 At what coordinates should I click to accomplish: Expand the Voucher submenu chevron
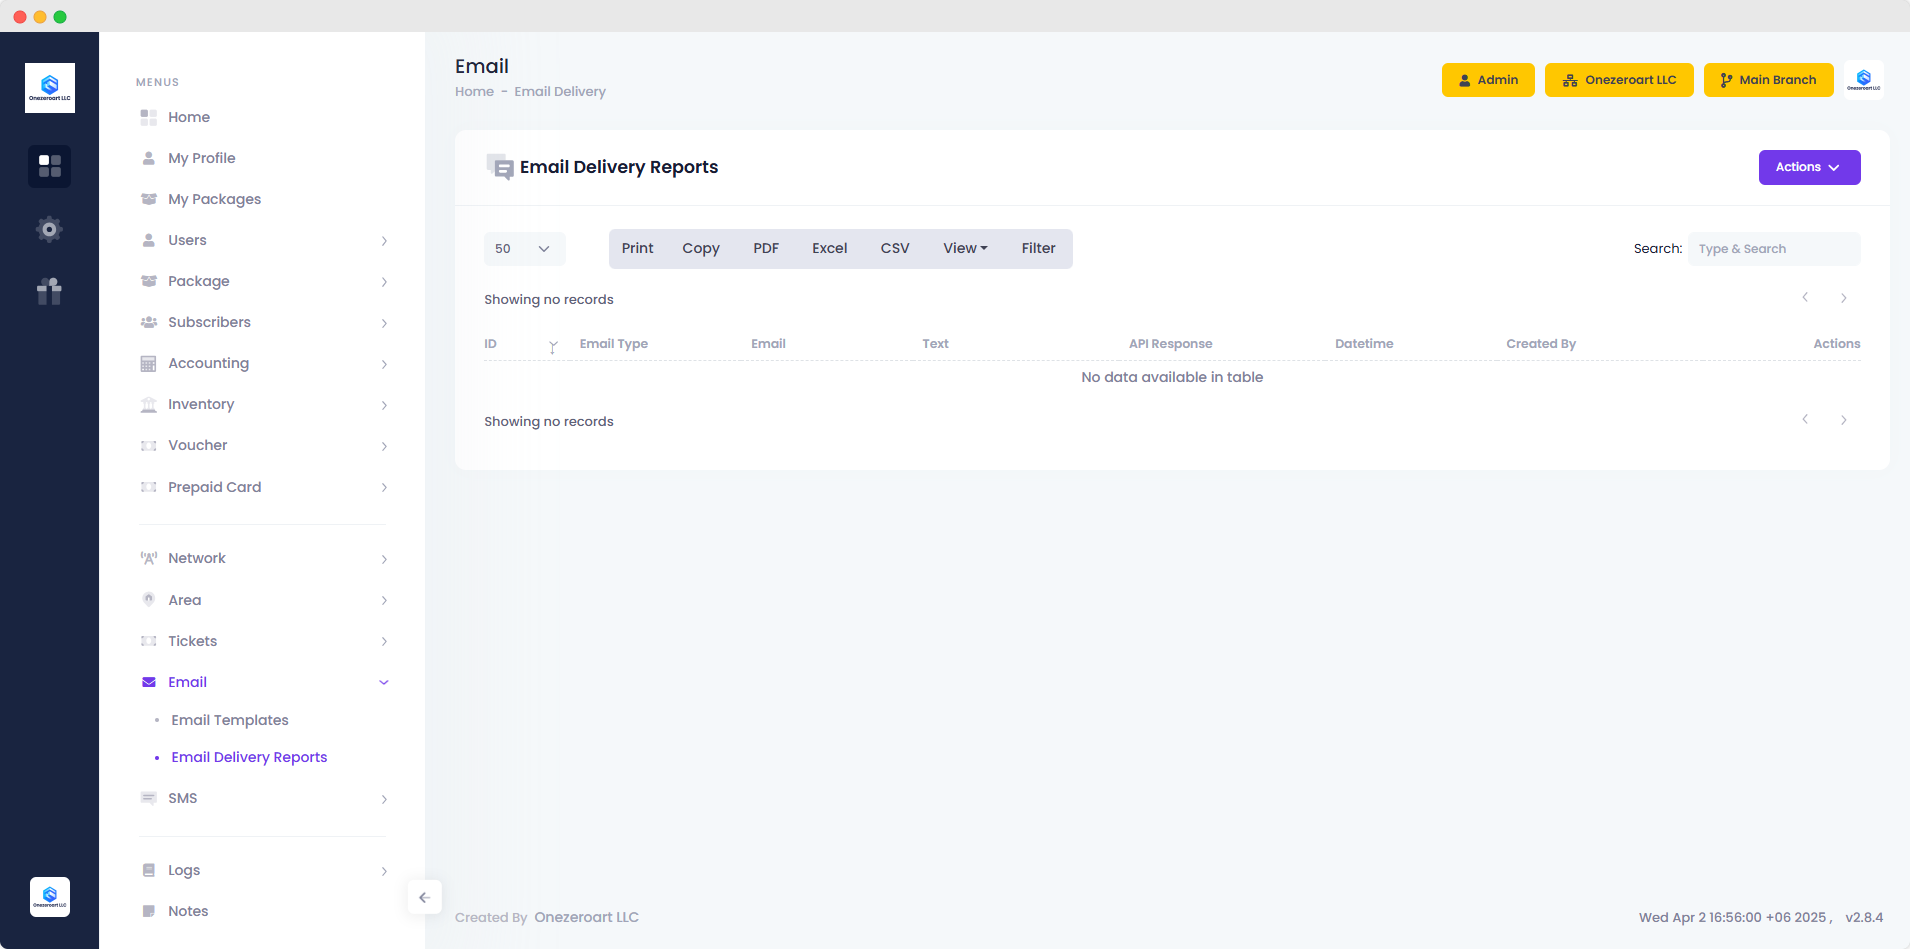coord(384,446)
